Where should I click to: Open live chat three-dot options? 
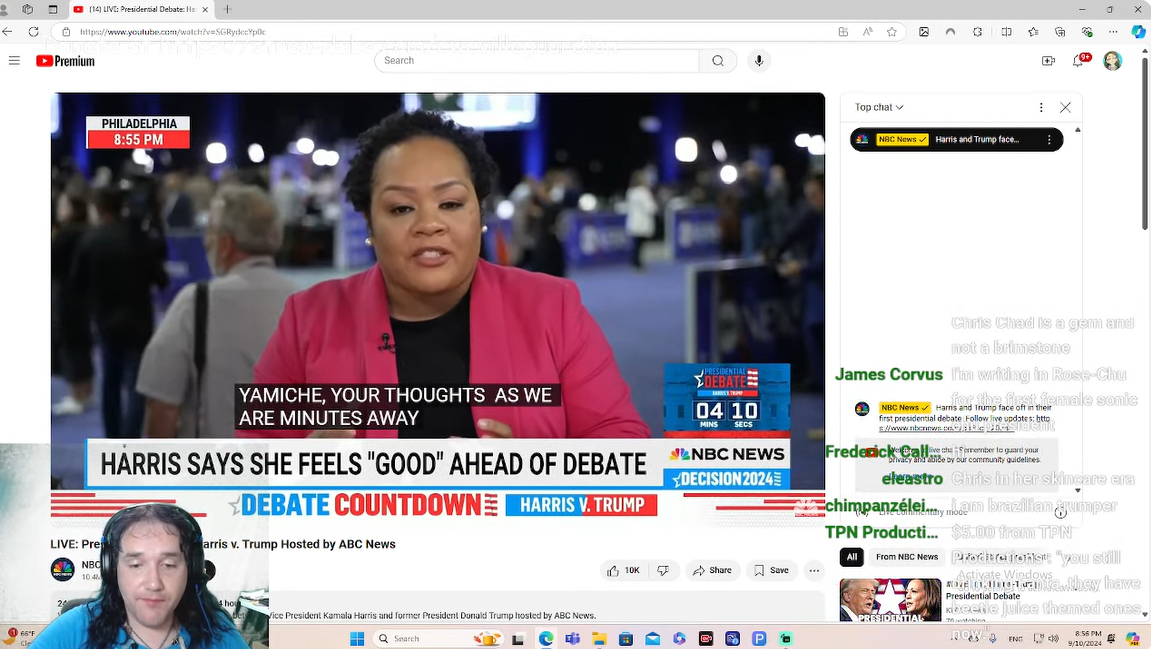(x=1041, y=107)
